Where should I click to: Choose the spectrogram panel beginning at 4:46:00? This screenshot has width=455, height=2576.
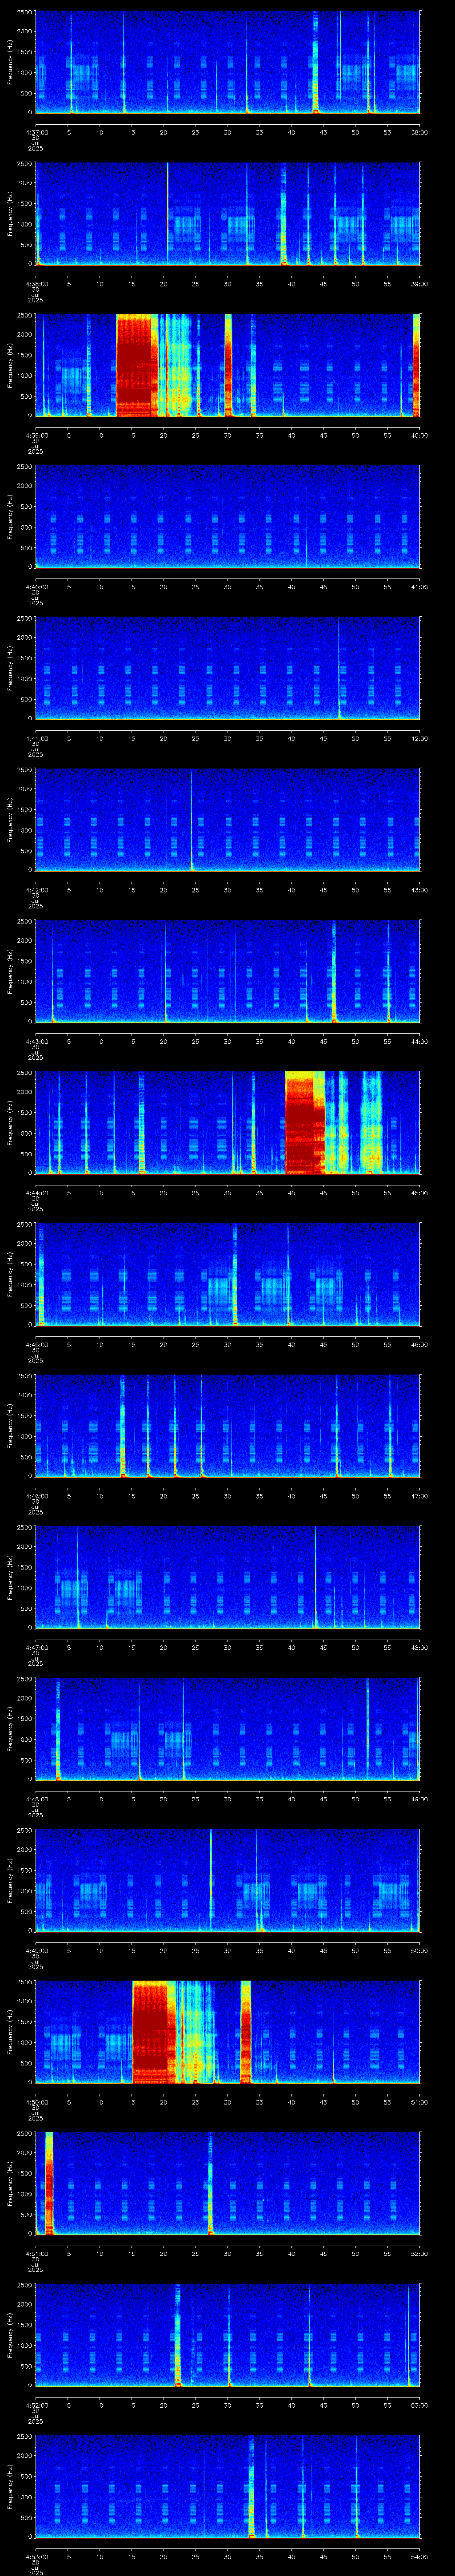pyautogui.click(x=228, y=1425)
